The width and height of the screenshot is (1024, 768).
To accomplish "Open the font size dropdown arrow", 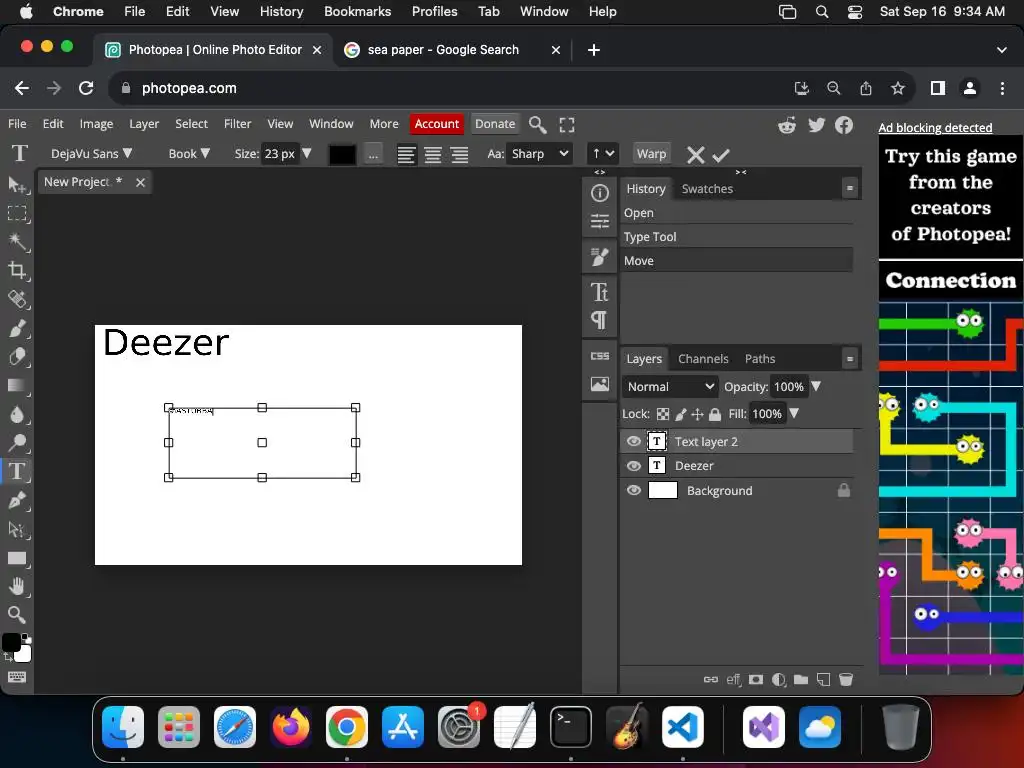I will coord(307,153).
